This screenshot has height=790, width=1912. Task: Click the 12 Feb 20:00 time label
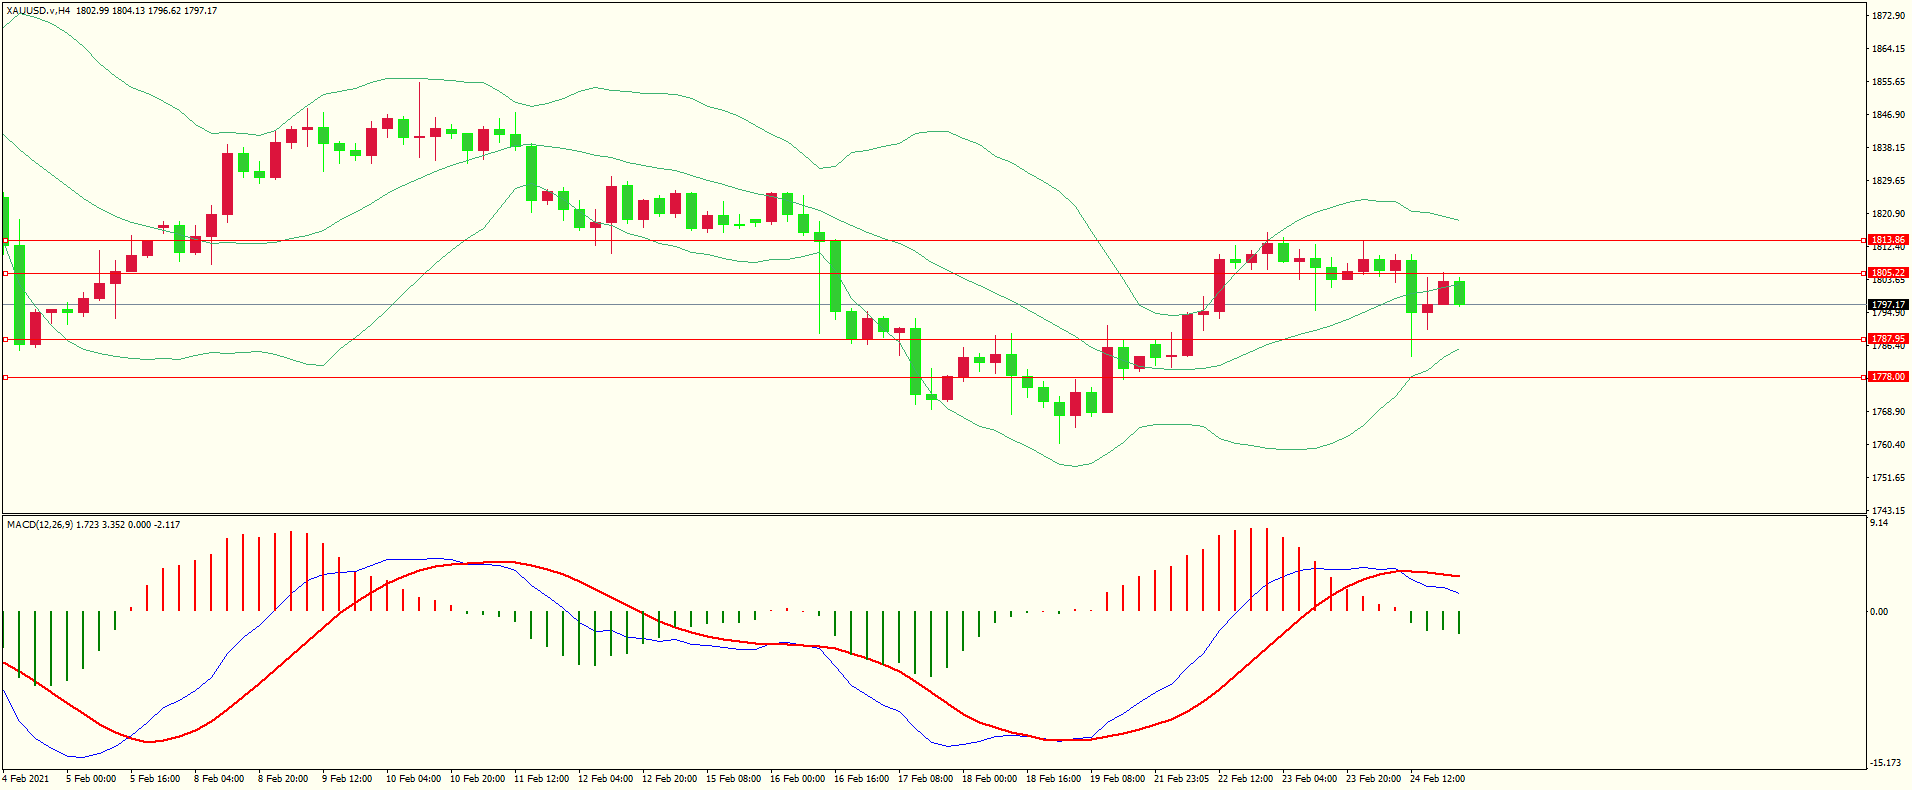pyautogui.click(x=669, y=779)
